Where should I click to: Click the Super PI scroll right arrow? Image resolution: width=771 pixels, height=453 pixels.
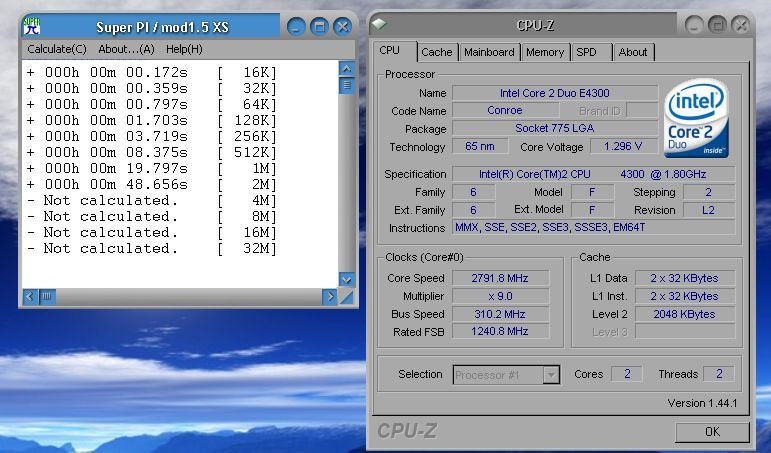(x=329, y=297)
